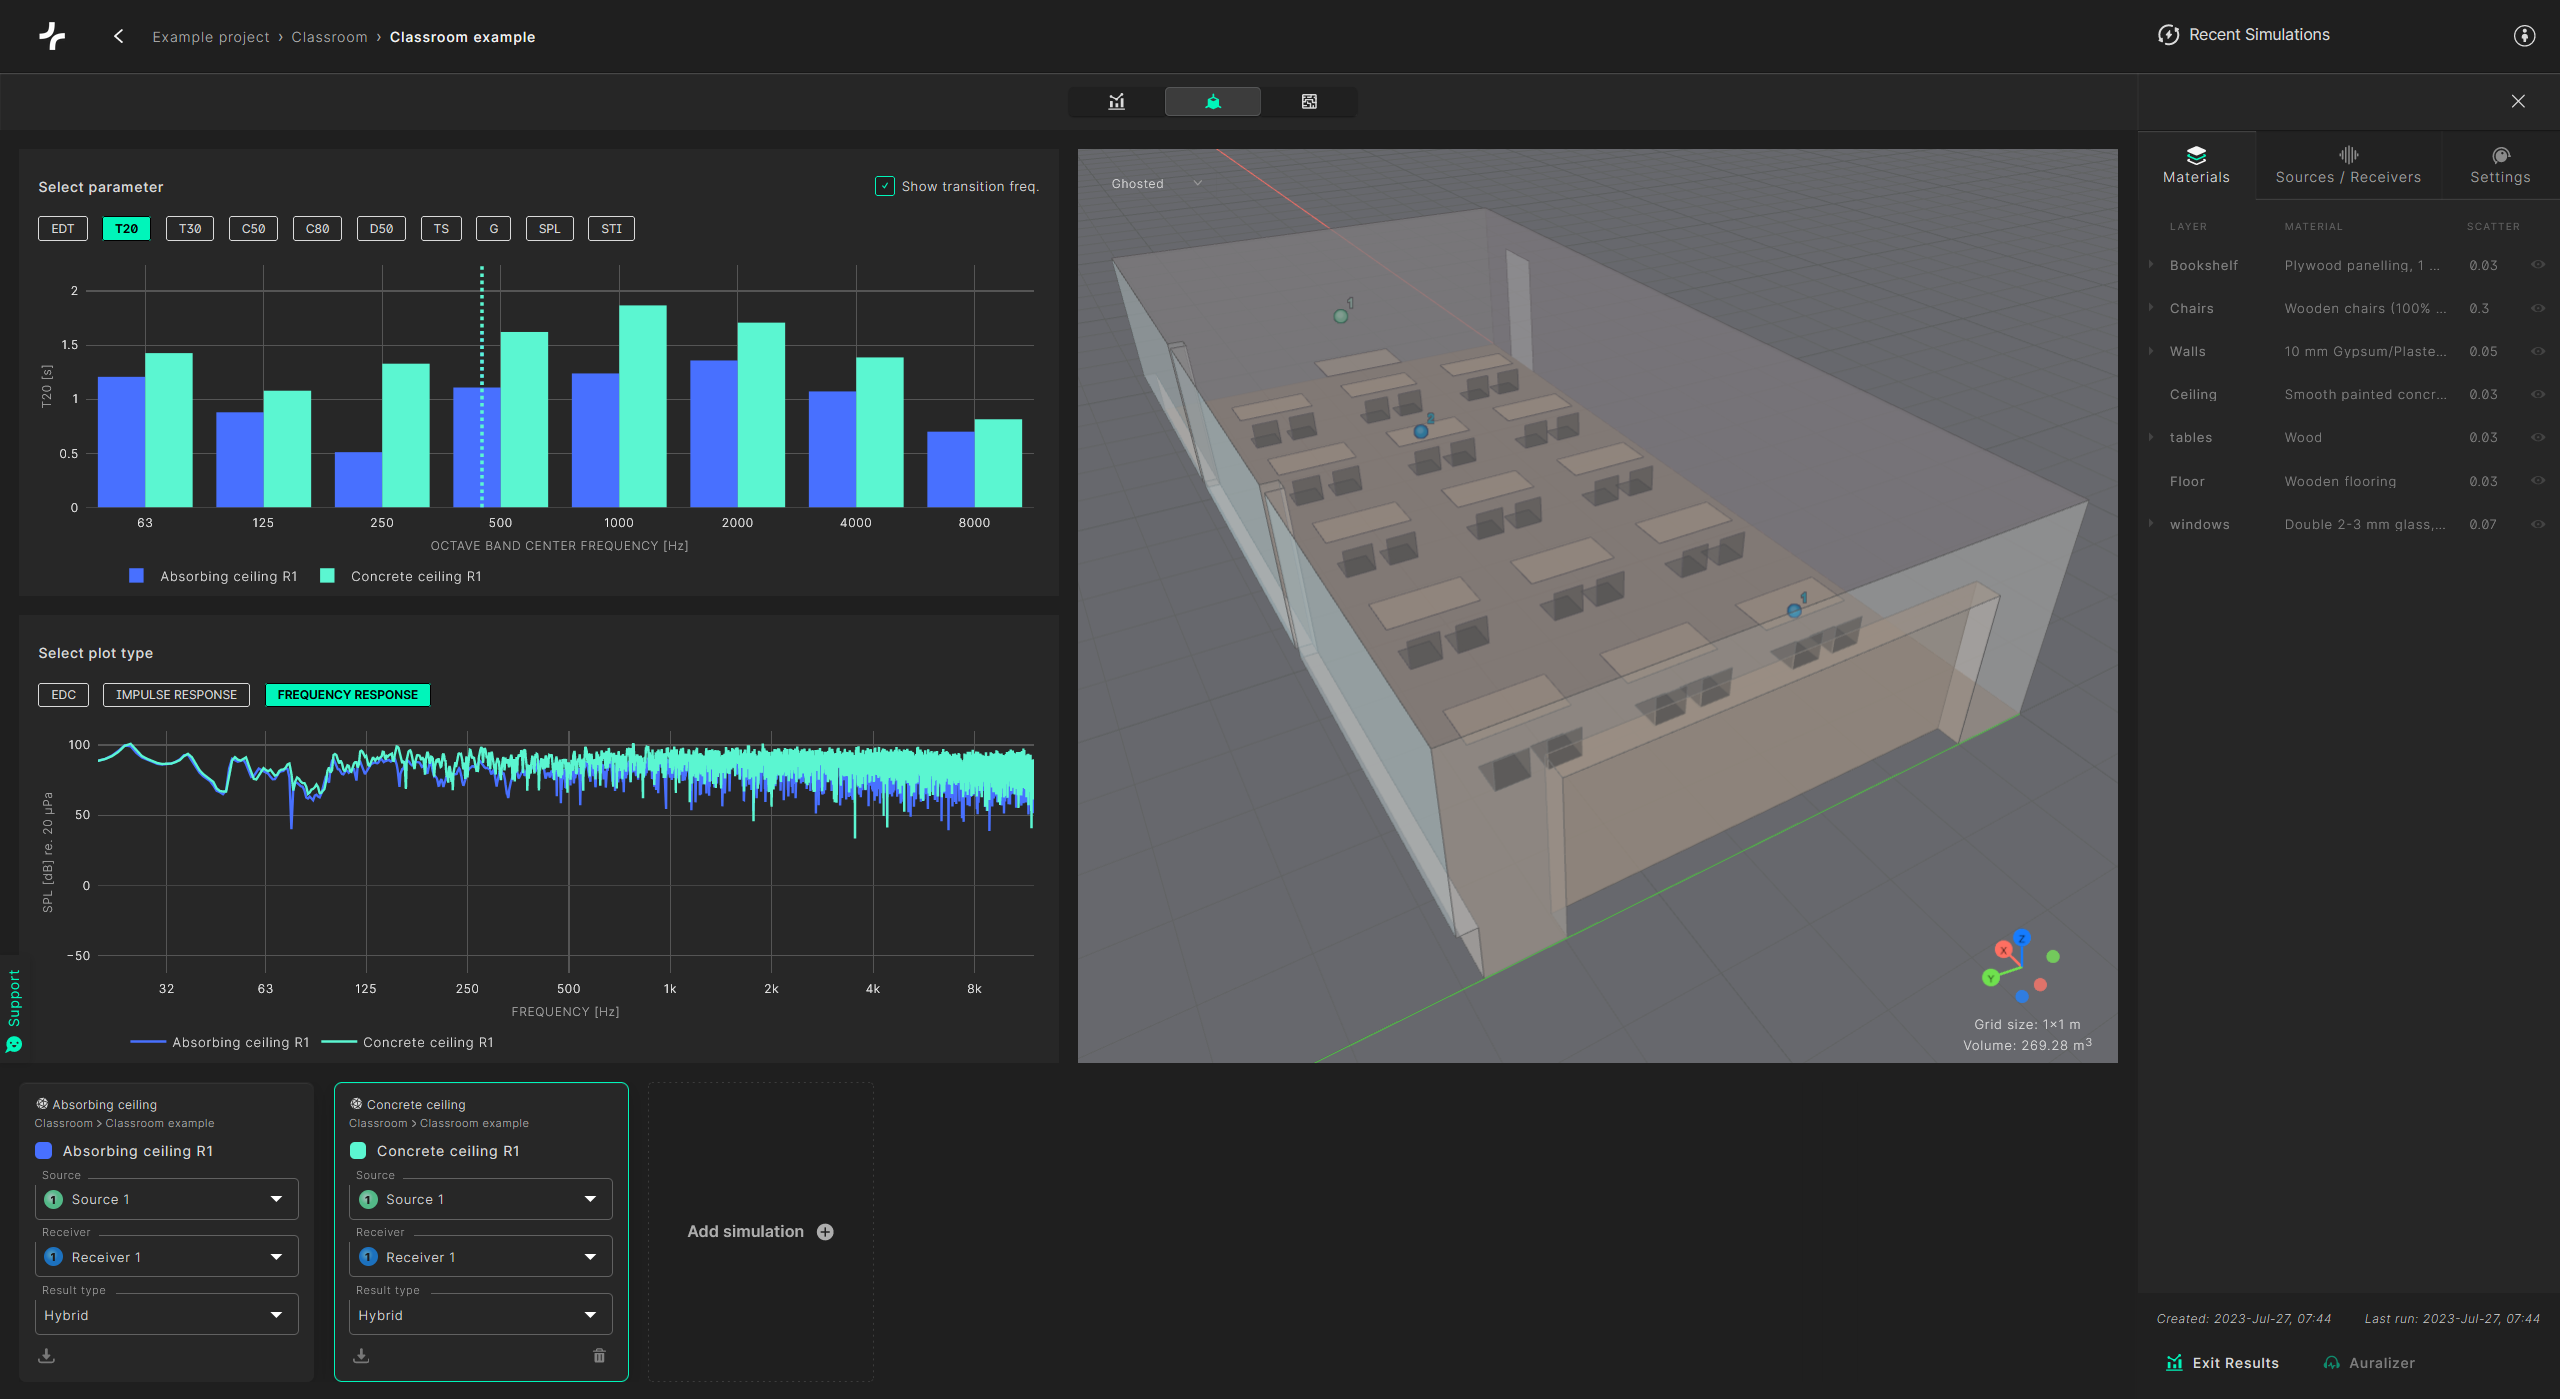Image resolution: width=2560 pixels, height=1399 pixels.
Task: Download Absorbing ceiling results
Action: [46, 1355]
